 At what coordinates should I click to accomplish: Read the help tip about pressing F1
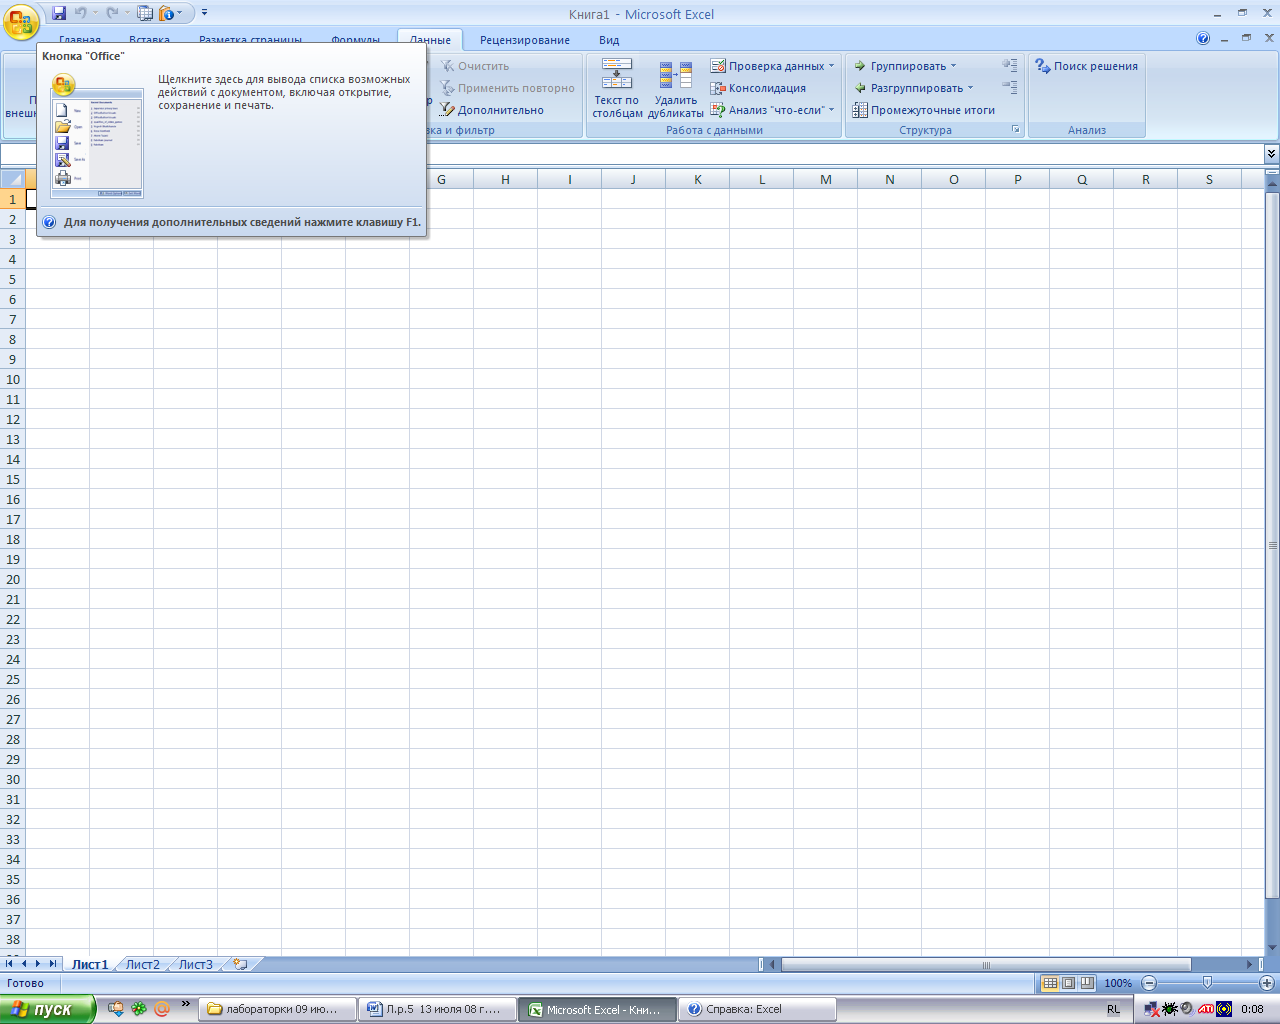242,222
